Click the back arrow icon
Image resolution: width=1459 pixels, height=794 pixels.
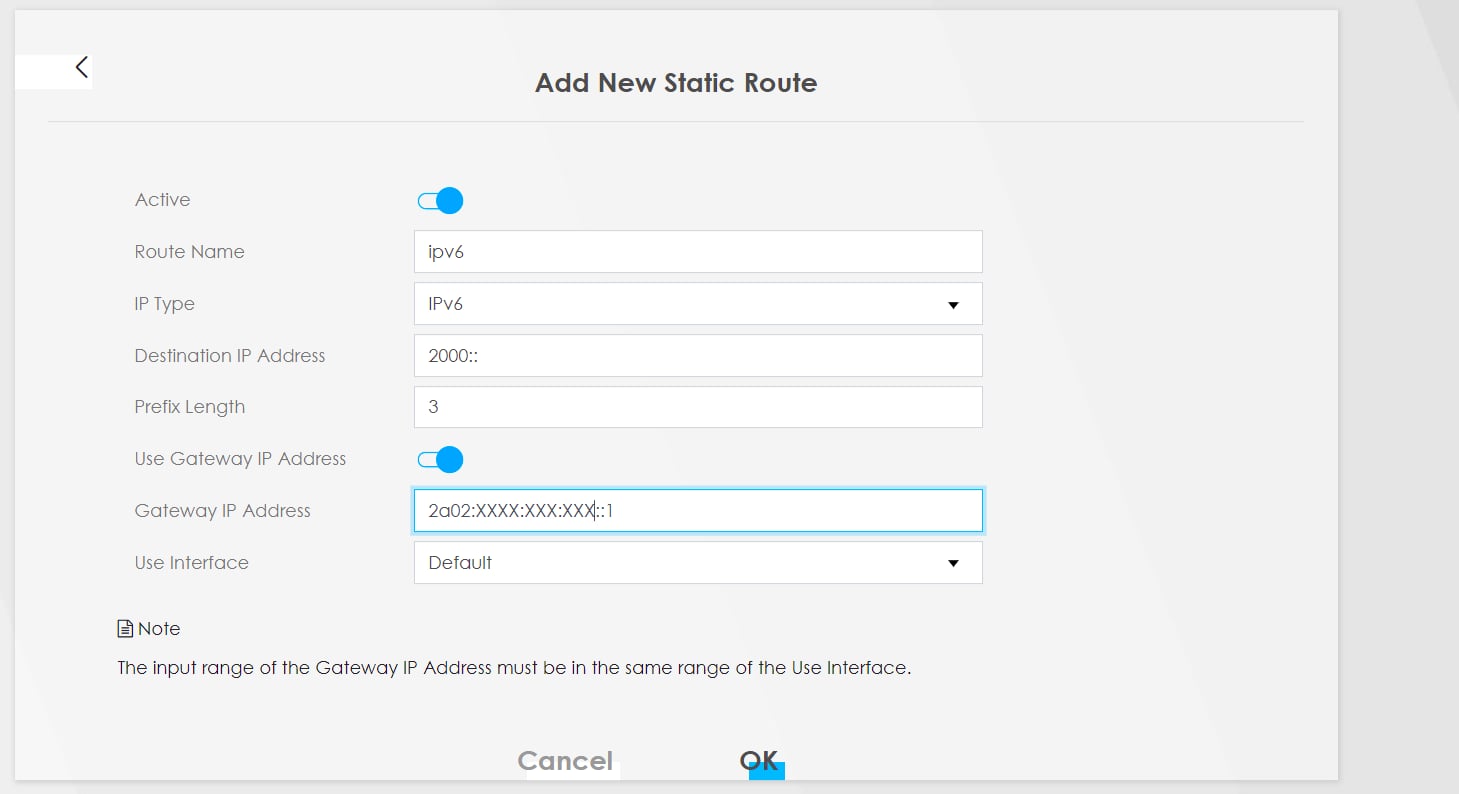pos(82,68)
